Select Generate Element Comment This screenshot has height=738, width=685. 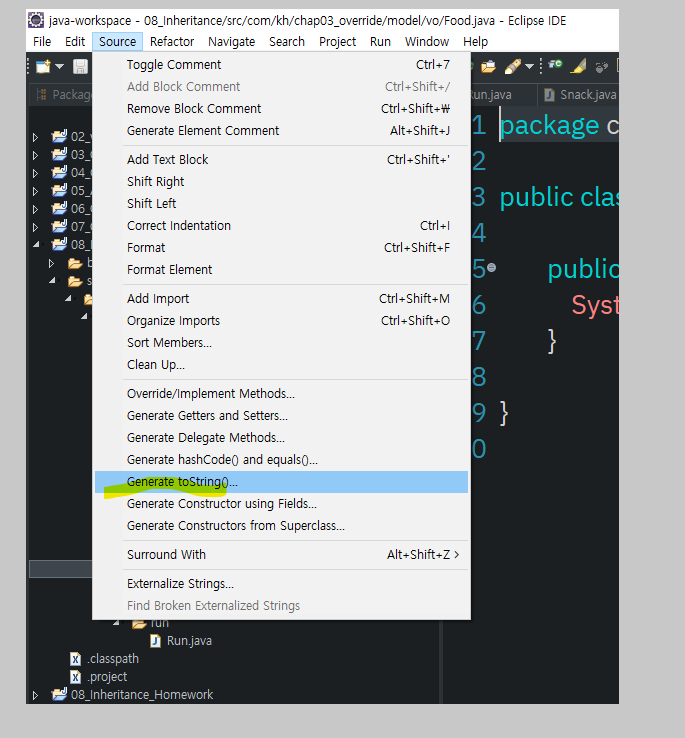point(281,131)
